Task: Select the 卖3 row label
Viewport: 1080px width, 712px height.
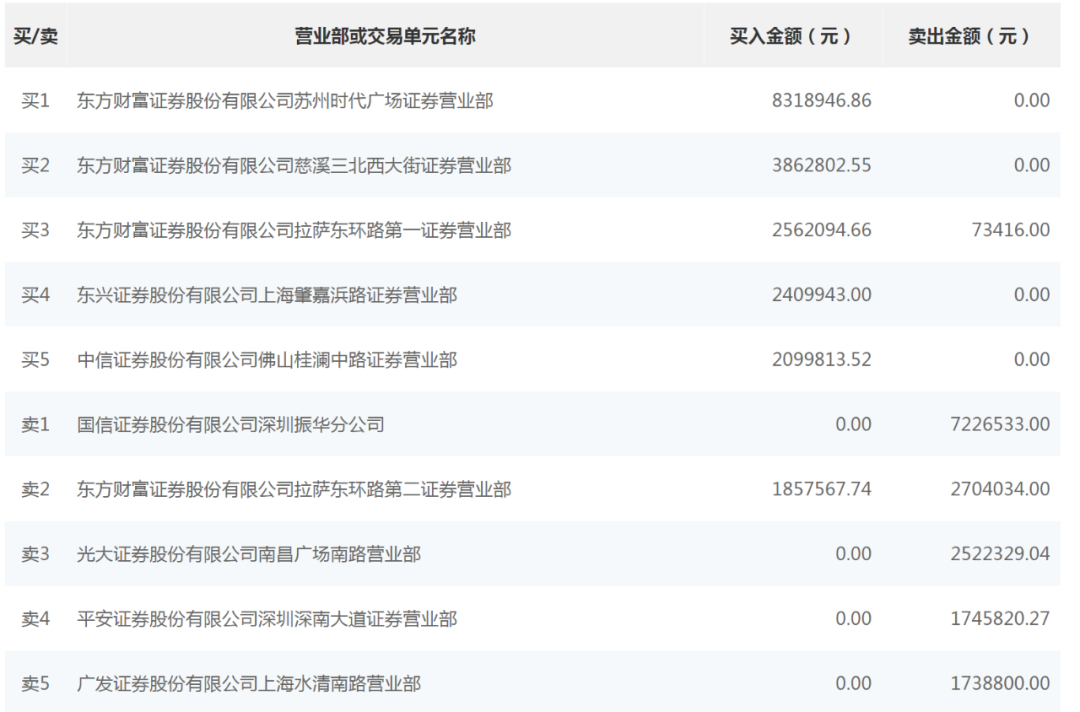Action: pyautogui.click(x=35, y=554)
